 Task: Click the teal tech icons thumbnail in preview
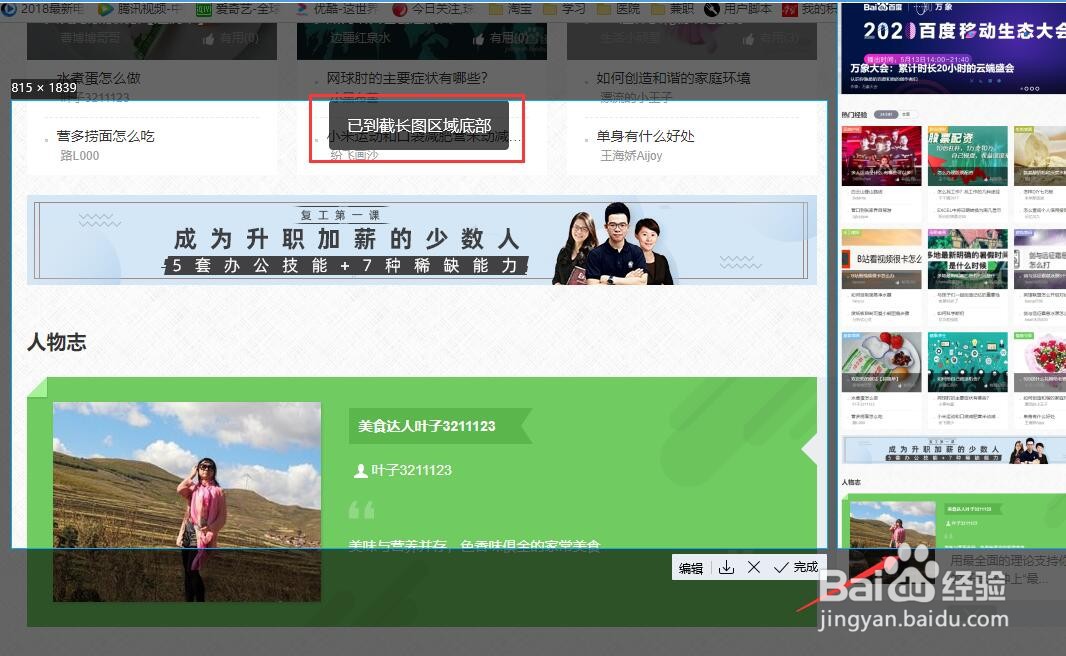click(x=967, y=362)
